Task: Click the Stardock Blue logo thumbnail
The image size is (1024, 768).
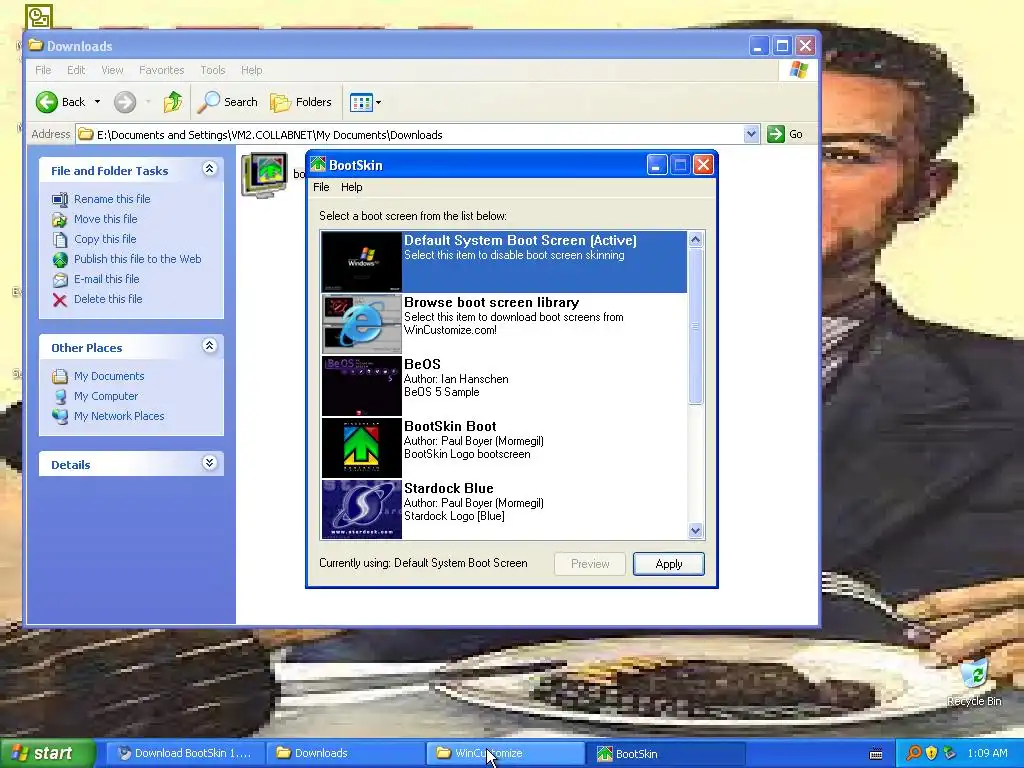Action: tap(361, 509)
